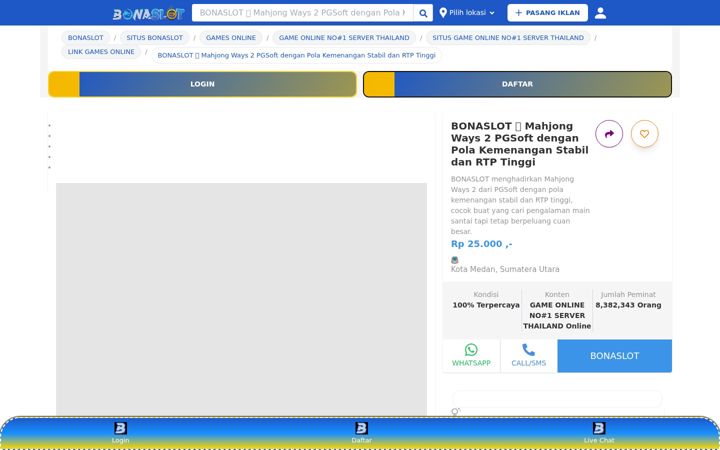
Task: Expand the Pilih lokasi dropdown
Action: 467,13
